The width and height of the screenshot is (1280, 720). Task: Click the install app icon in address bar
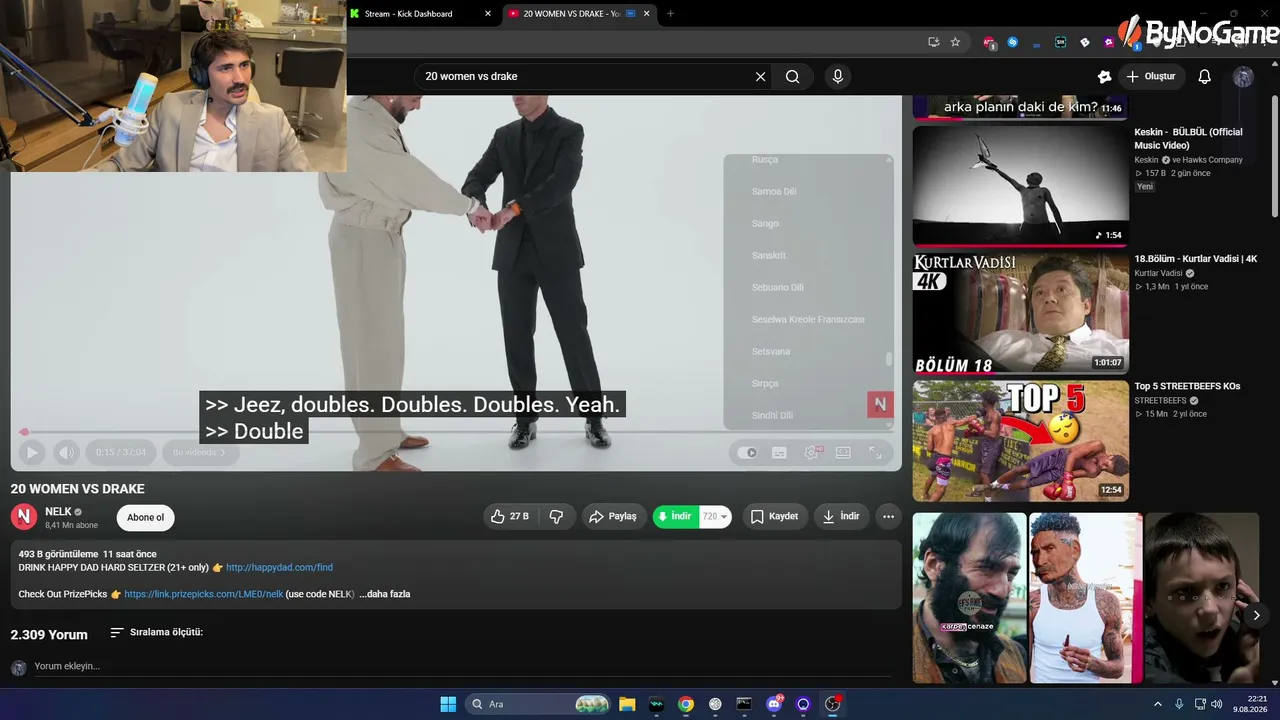click(x=933, y=42)
